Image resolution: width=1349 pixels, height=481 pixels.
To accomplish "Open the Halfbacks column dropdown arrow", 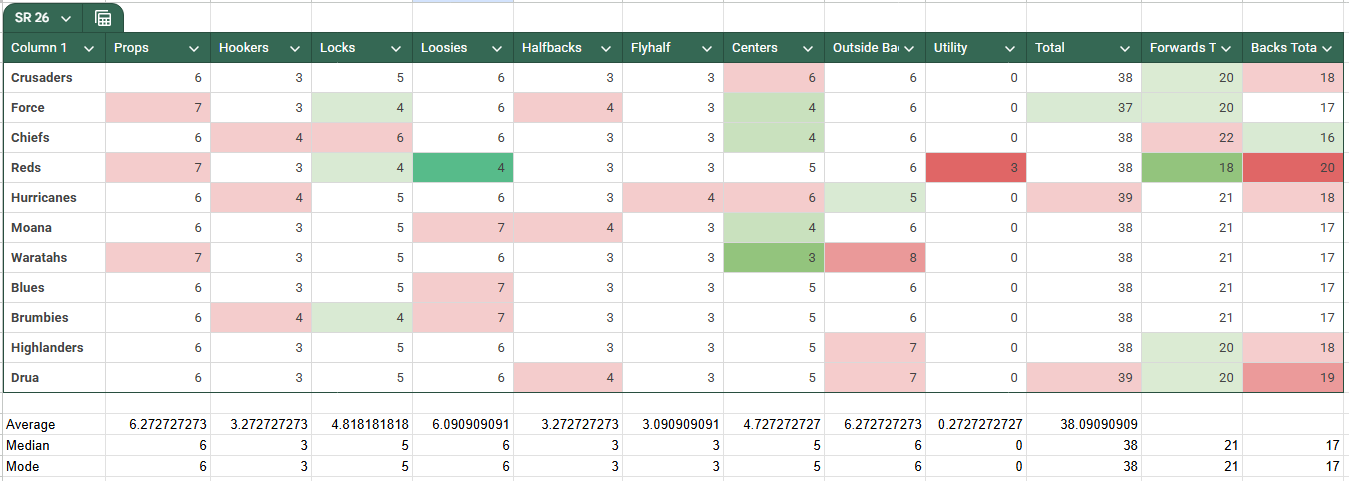I will (606, 48).
